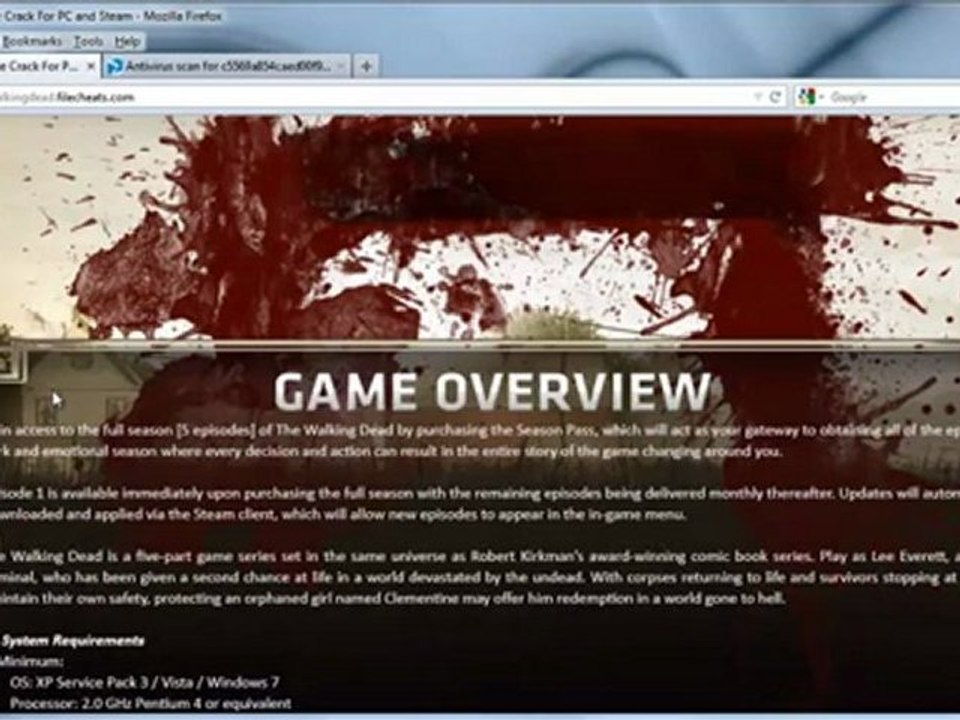The image size is (960, 720).
Task: Click the 'Minimum:' label
Action: pos(32,661)
